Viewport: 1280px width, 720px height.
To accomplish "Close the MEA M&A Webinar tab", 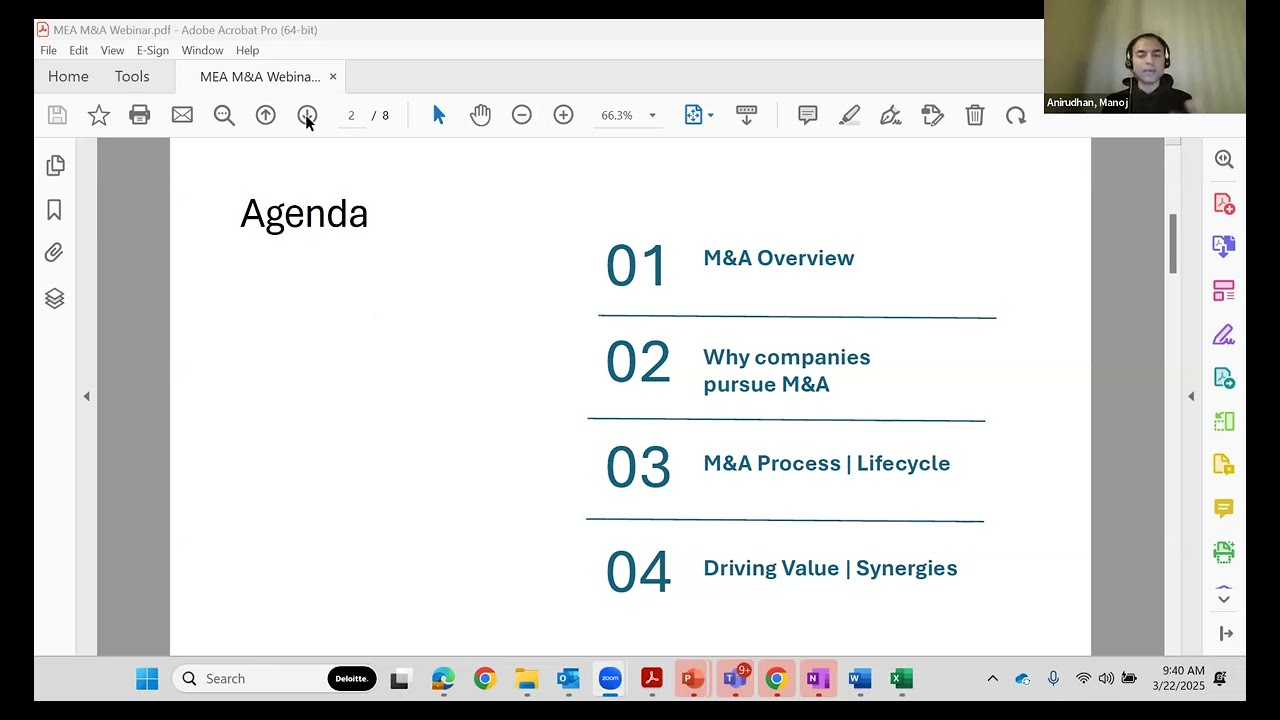I will (x=333, y=77).
